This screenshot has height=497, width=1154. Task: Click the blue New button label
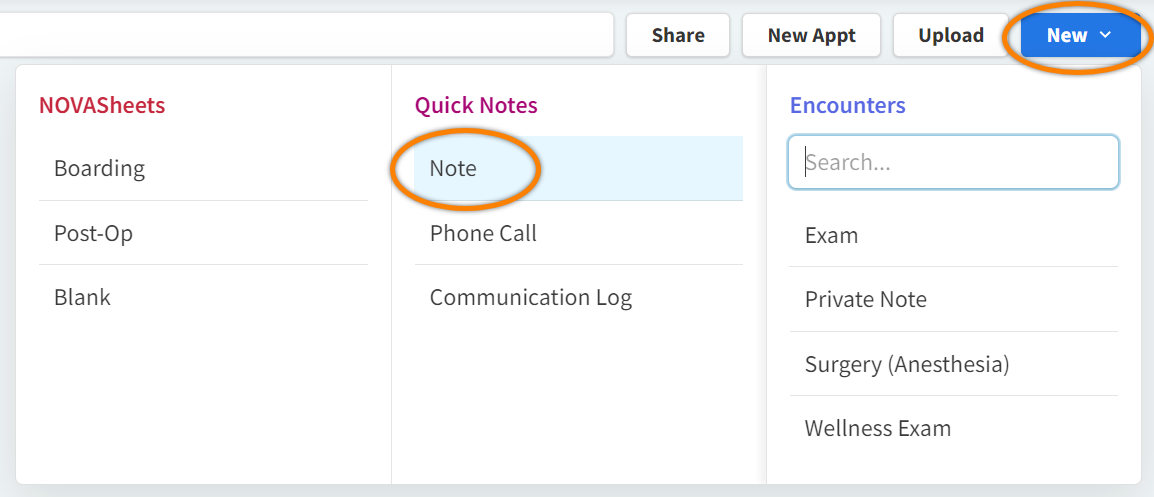(x=1066, y=35)
